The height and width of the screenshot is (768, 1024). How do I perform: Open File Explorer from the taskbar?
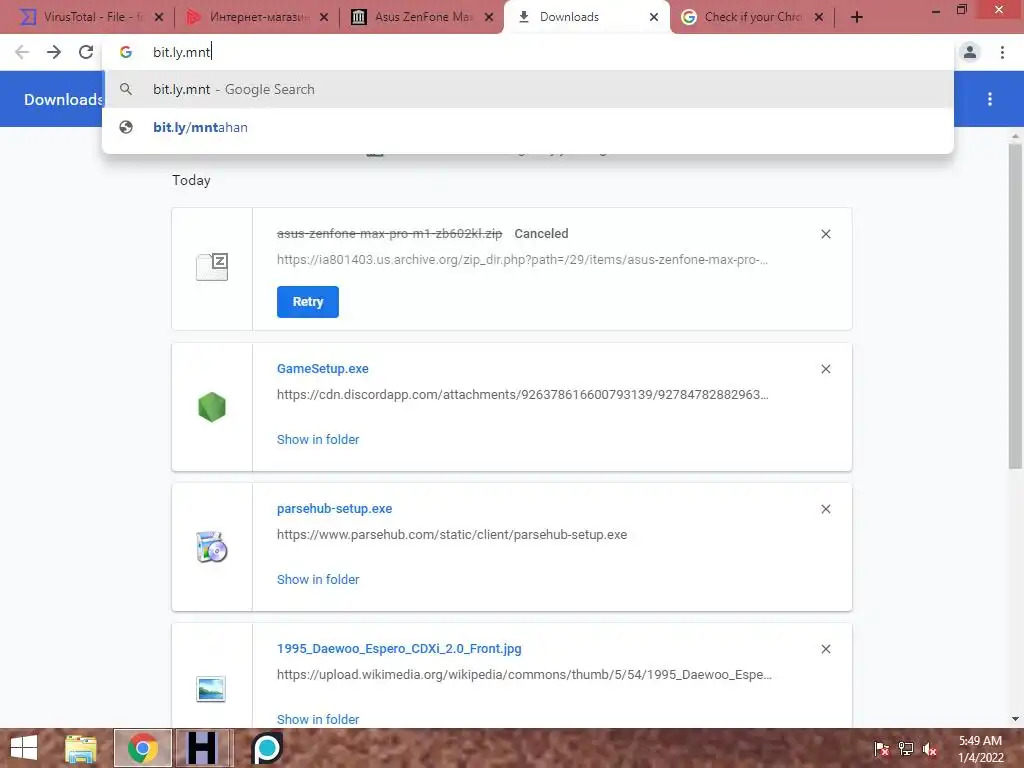(81, 748)
